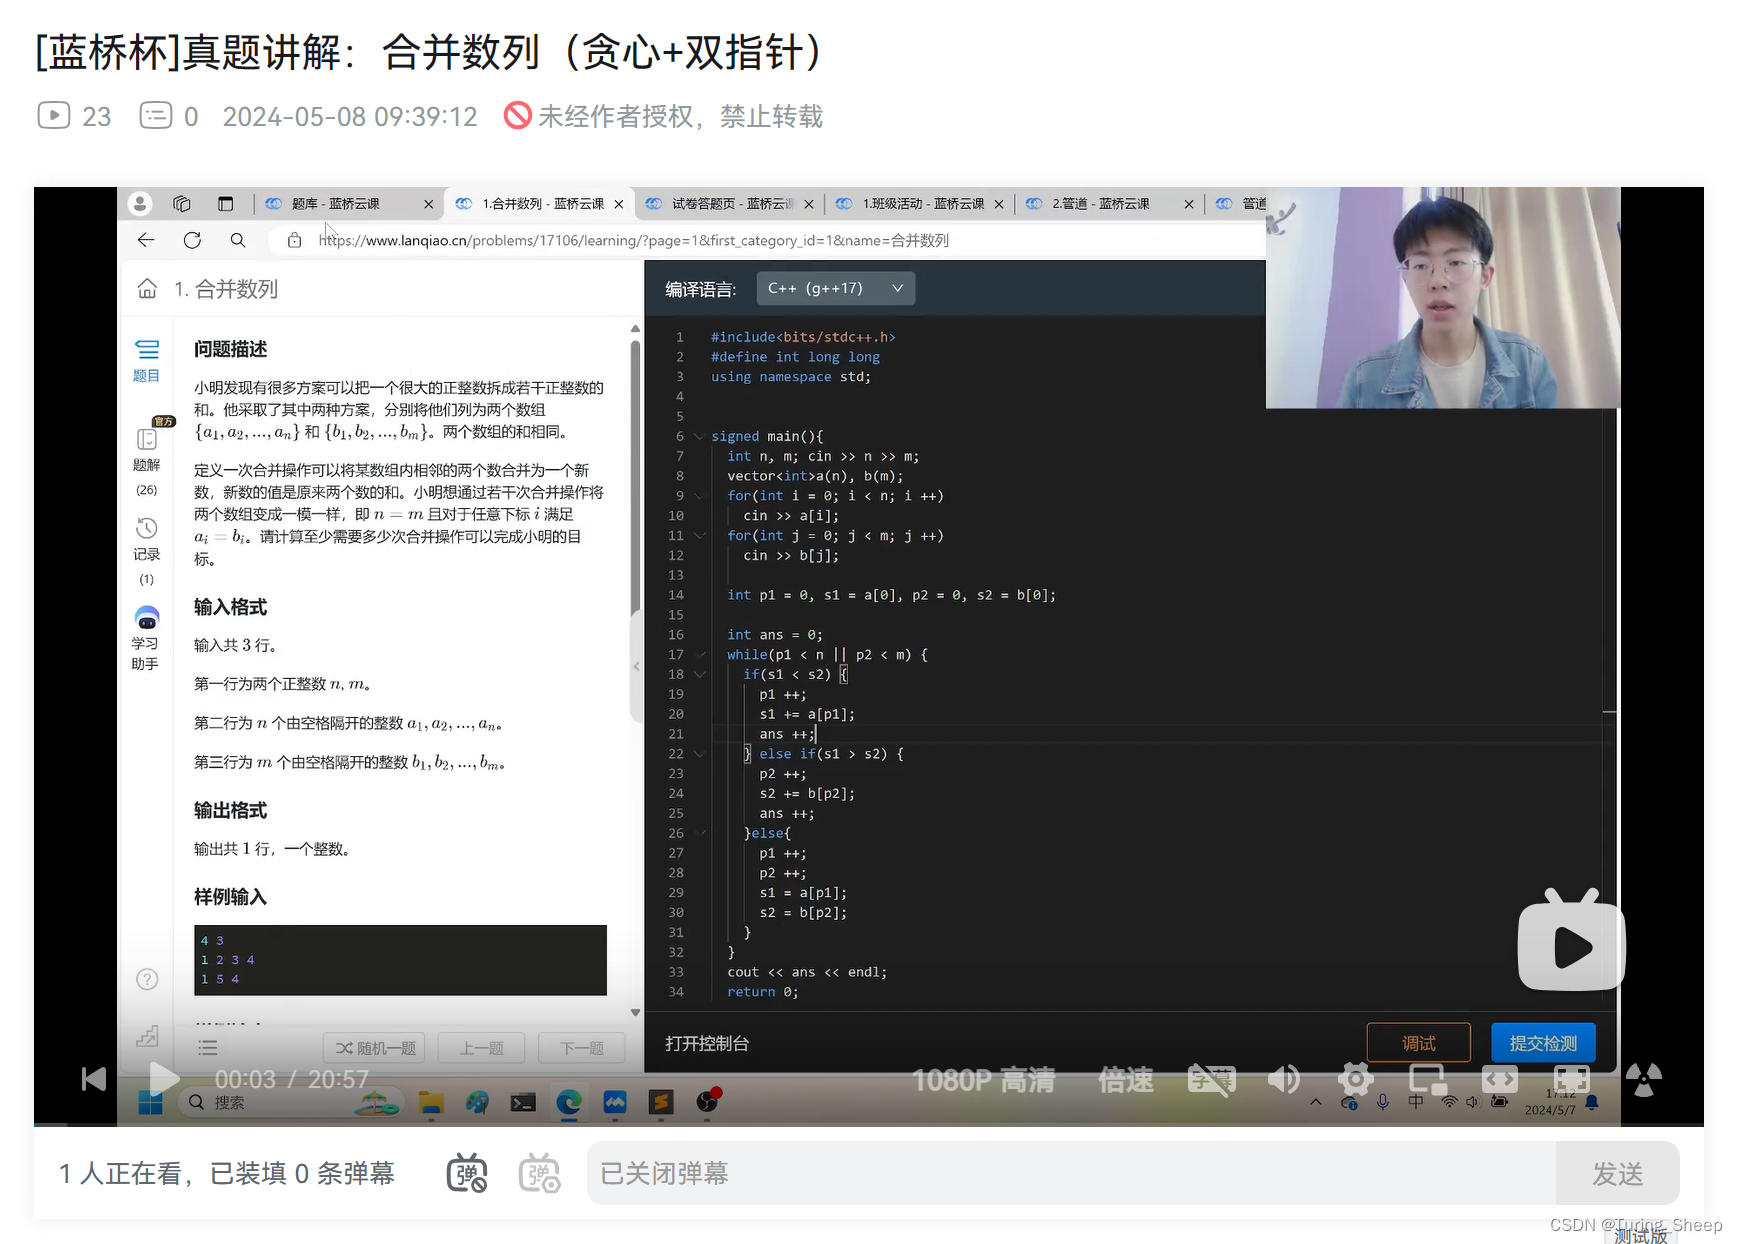Enter fullscreen video mode

coord(1571,1079)
